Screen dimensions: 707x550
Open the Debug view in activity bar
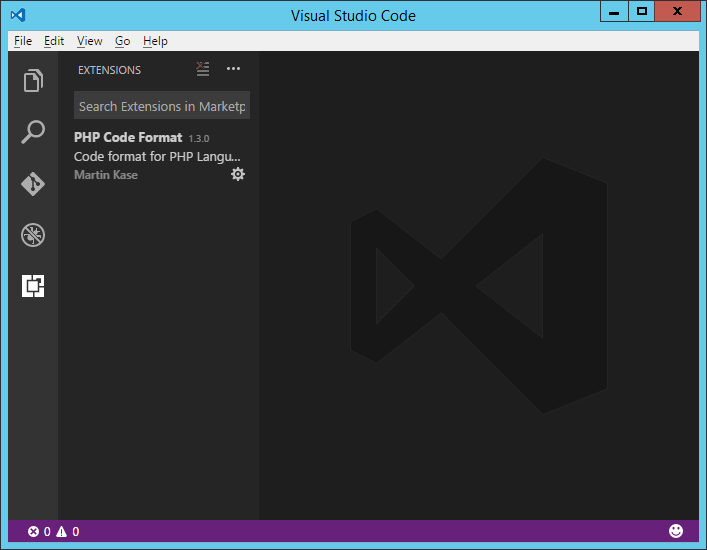pyautogui.click(x=33, y=235)
